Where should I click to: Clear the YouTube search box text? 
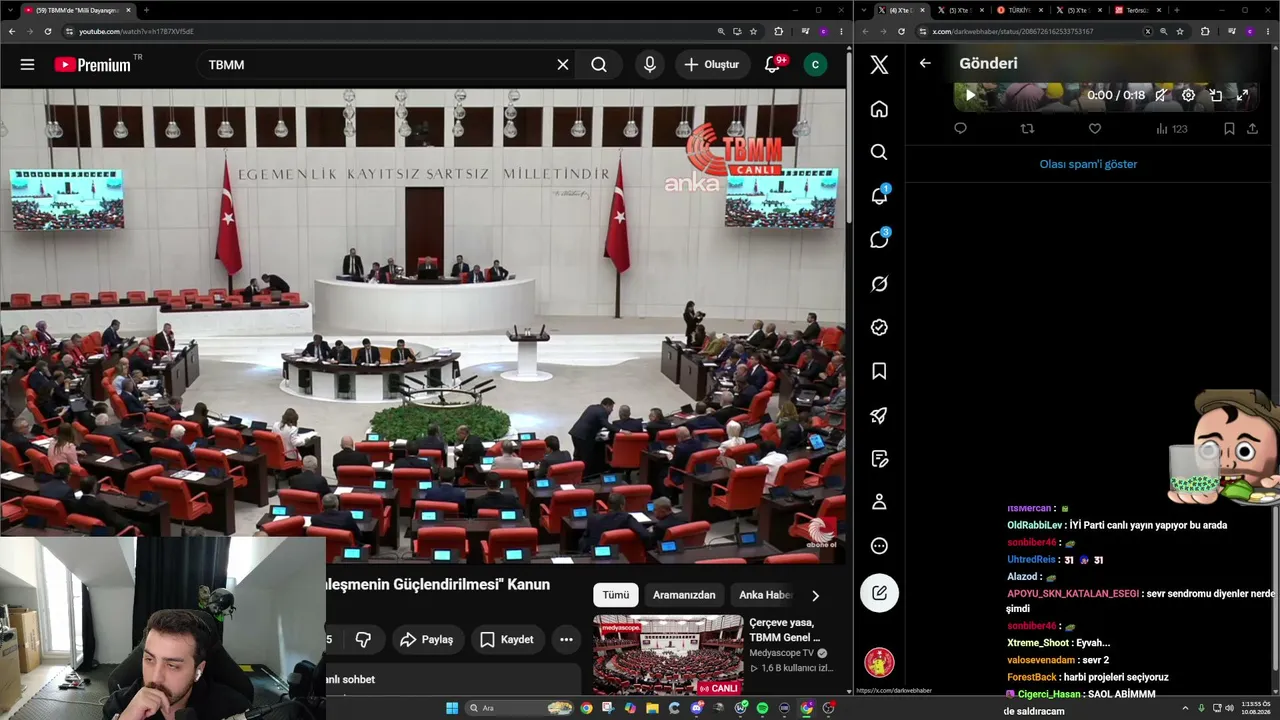click(563, 65)
